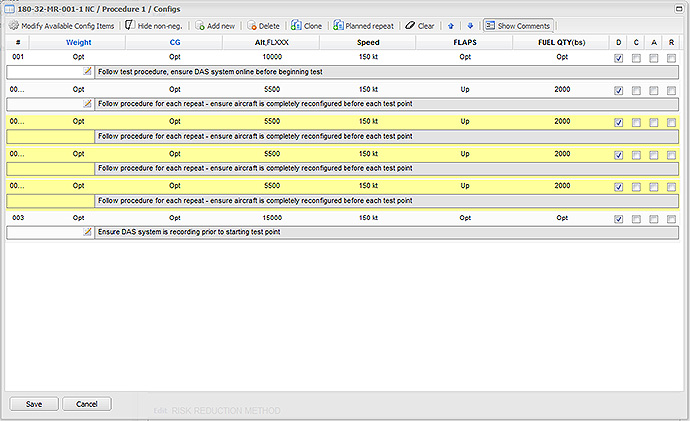This screenshot has width=690, height=421.
Task: Clear the config values
Action: click(420, 26)
